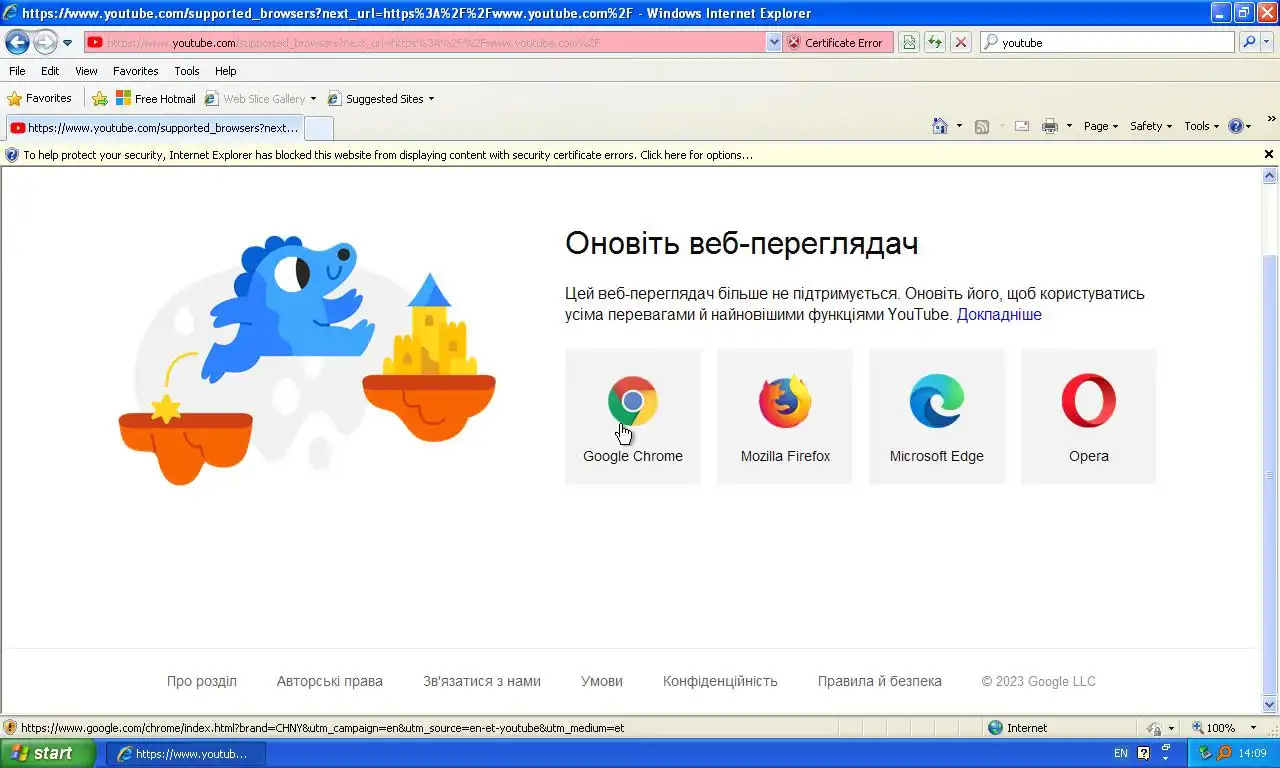Click the search magnifier button
This screenshot has height=768, width=1280.
coord(1249,42)
